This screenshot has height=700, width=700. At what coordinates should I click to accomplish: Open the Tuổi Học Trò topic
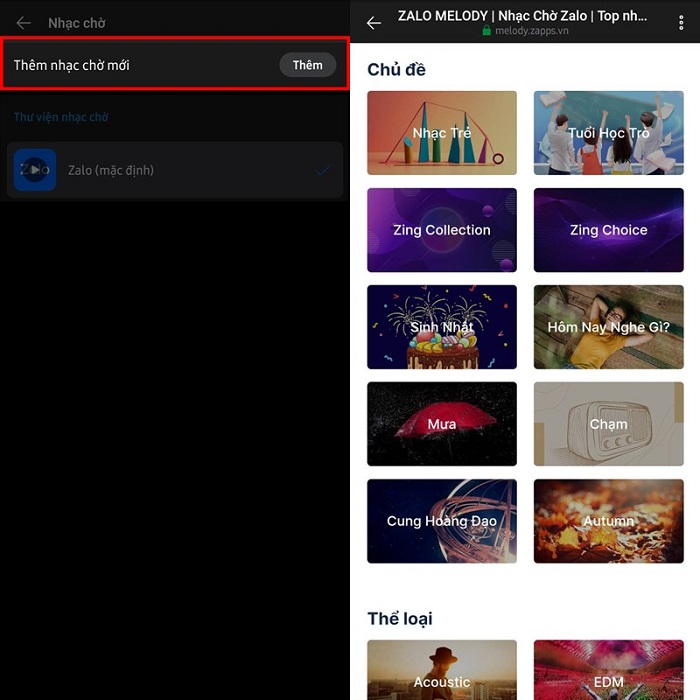click(x=608, y=133)
